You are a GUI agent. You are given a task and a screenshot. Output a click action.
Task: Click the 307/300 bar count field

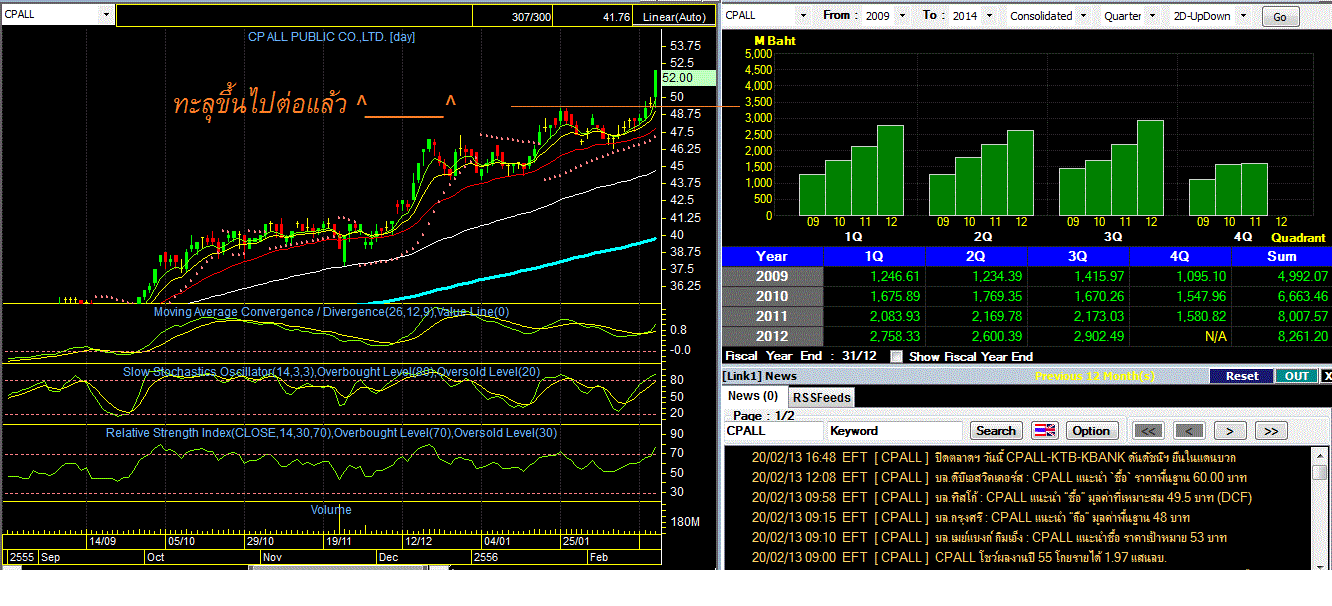pyautogui.click(x=513, y=17)
